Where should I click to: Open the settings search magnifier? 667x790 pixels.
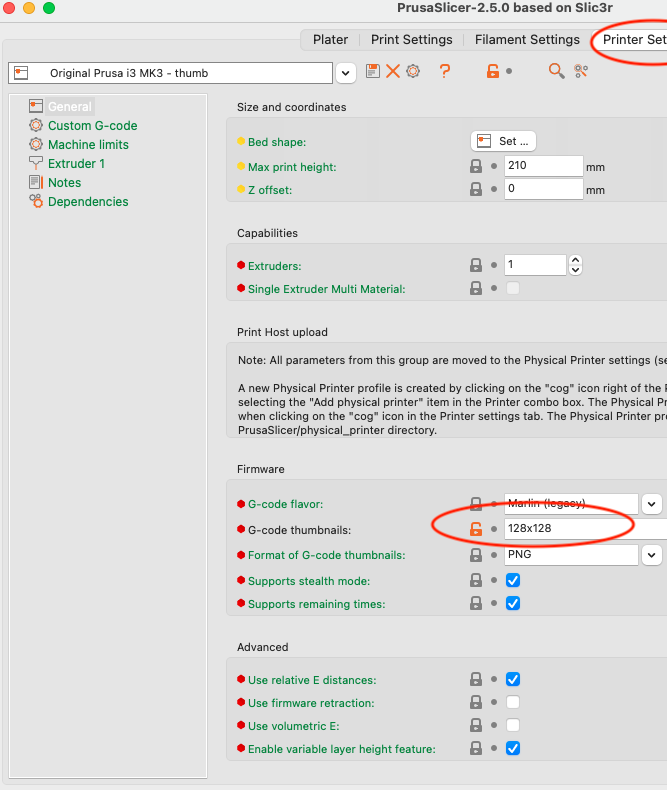coord(556,71)
